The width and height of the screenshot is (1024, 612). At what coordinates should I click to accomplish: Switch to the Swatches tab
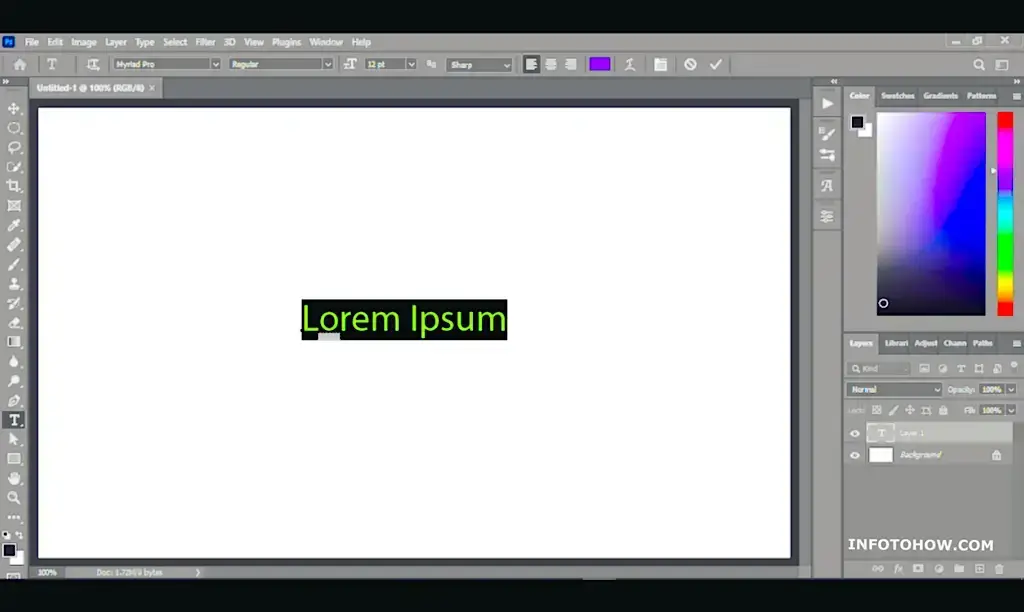[897, 96]
